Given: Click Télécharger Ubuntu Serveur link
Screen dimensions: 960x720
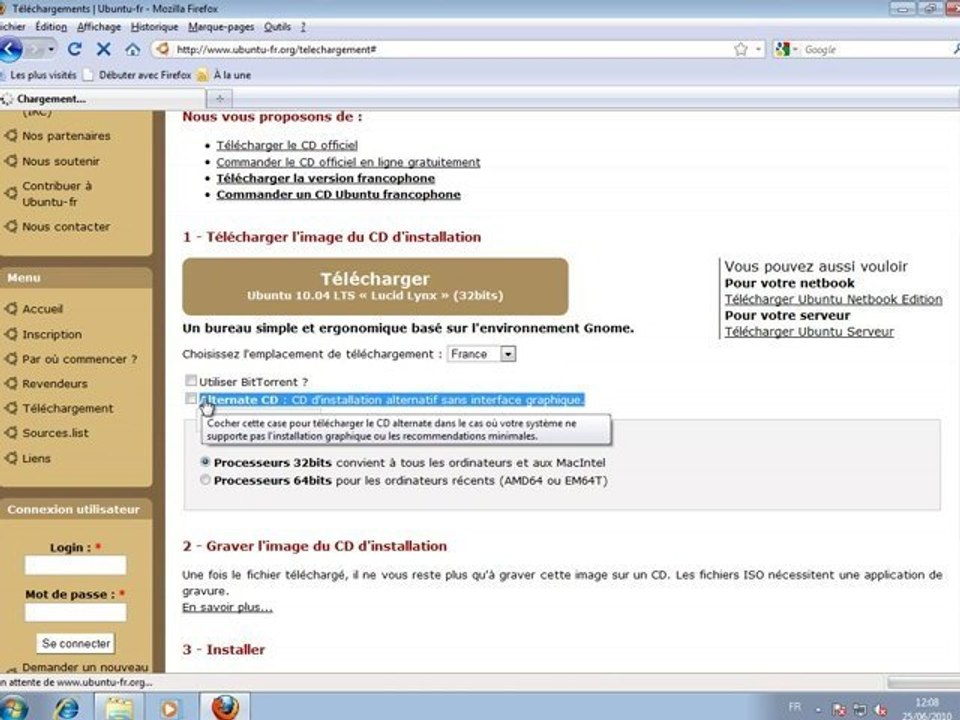Looking at the screenshot, I should point(809,332).
